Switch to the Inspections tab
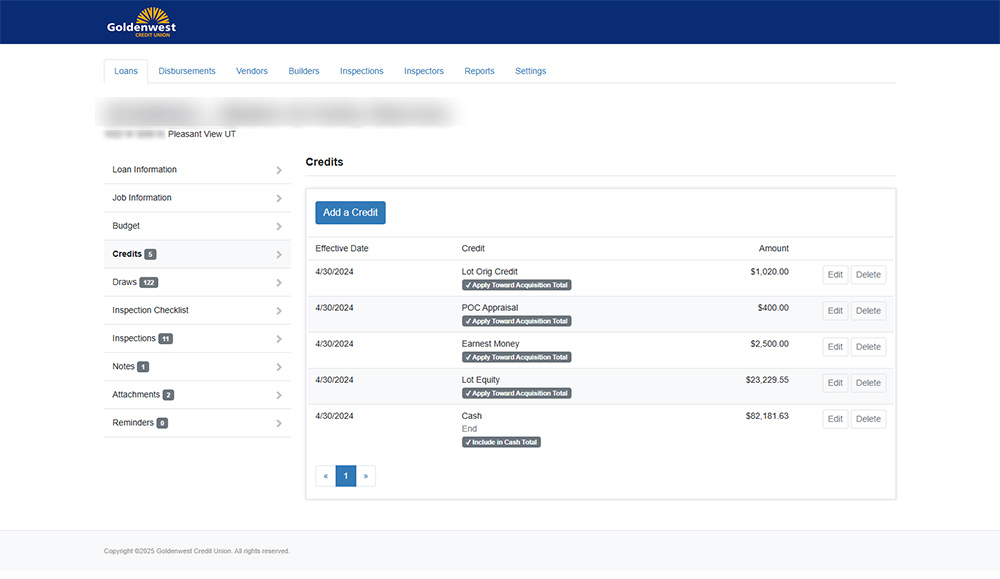 coord(361,71)
